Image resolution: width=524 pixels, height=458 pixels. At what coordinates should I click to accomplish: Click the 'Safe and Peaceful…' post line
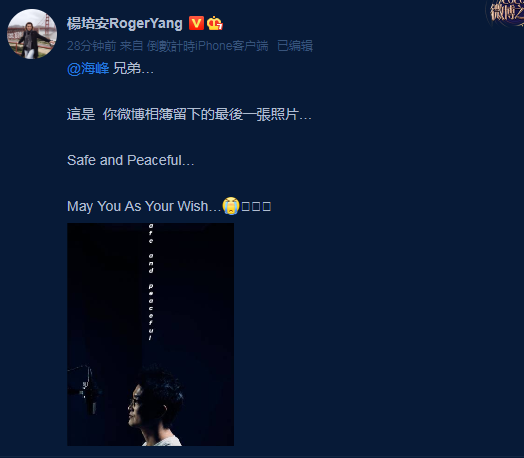131,160
